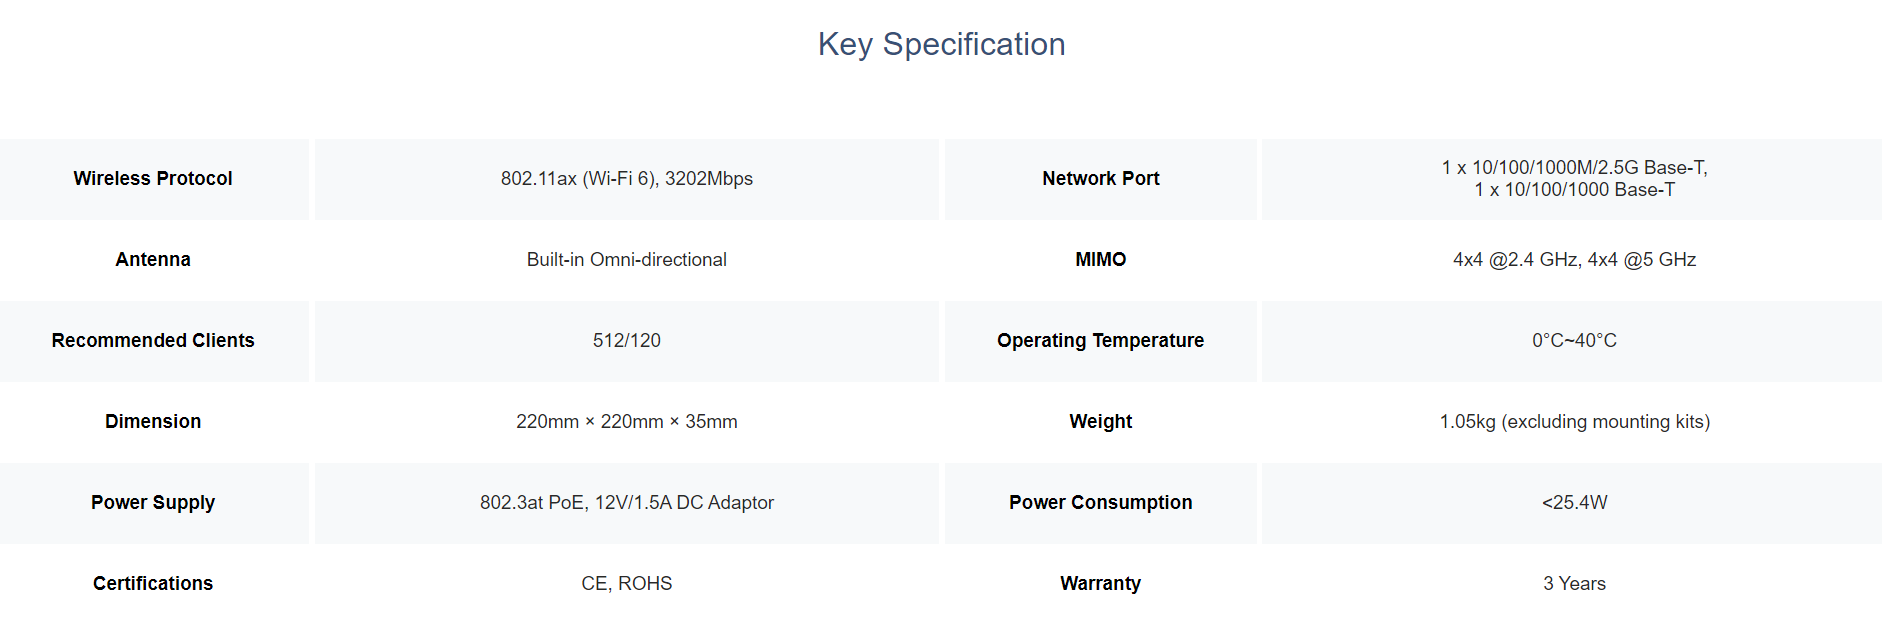The height and width of the screenshot is (644, 1882).
Task: Click the 3 Years warranty value
Action: 1574,584
